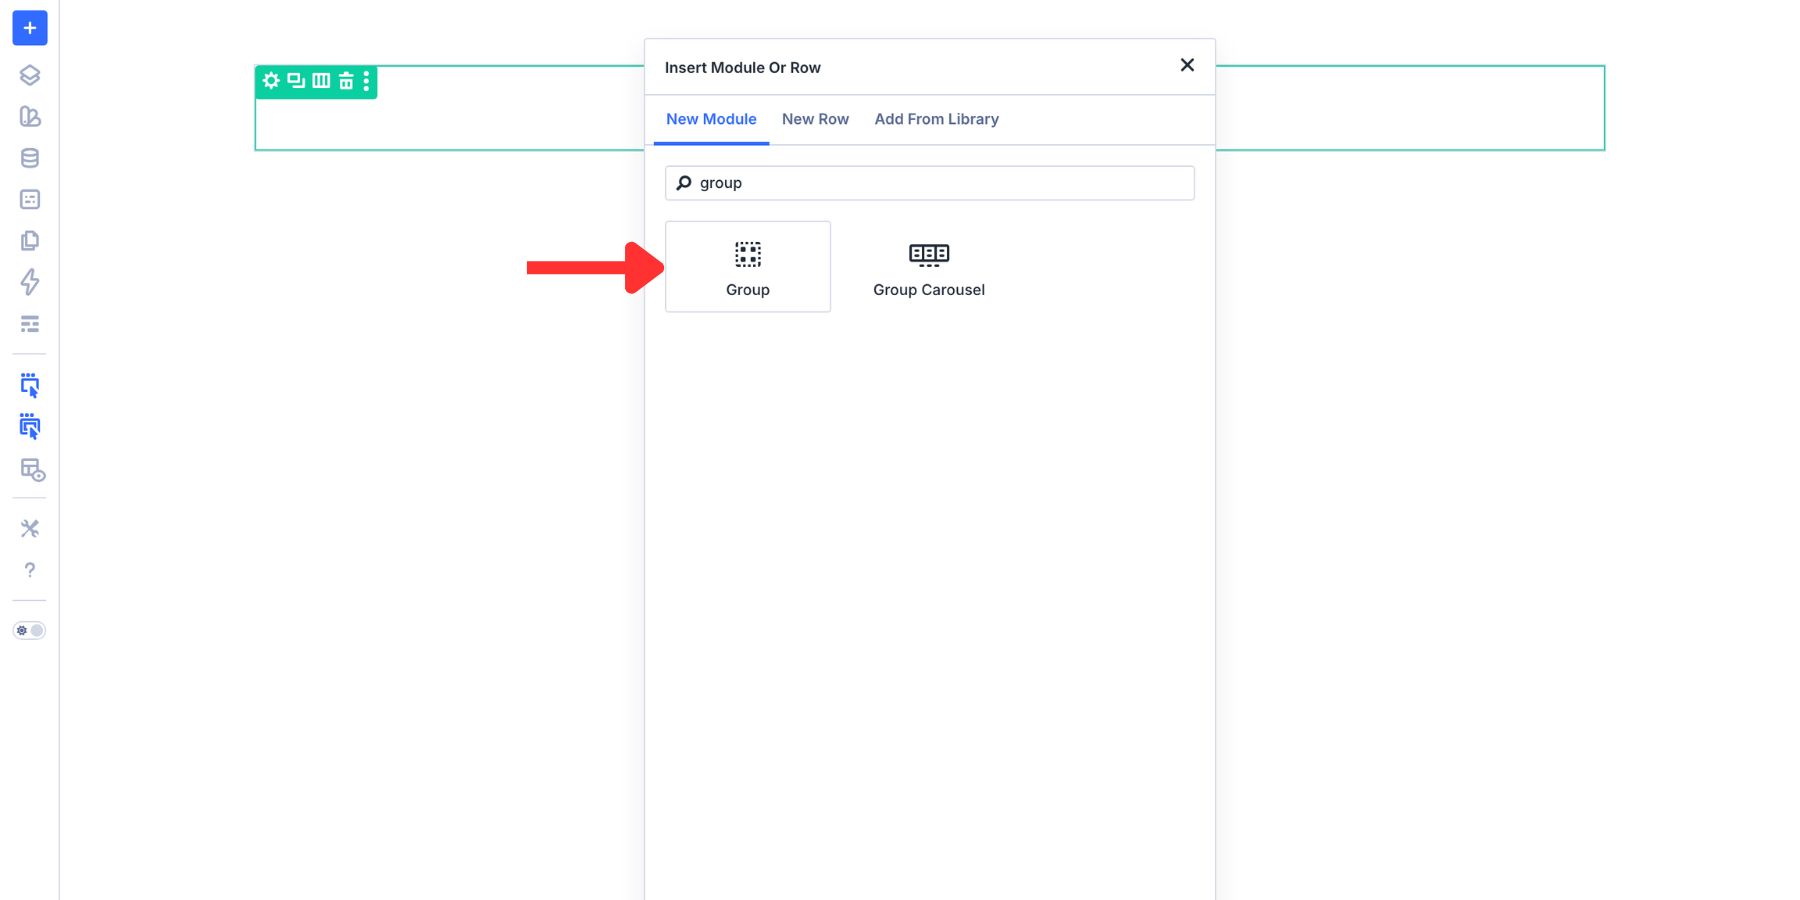Viewport: 1800px width, 900px height.
Task: Switch to the New Module tab
Action: (x=711, y=119)
